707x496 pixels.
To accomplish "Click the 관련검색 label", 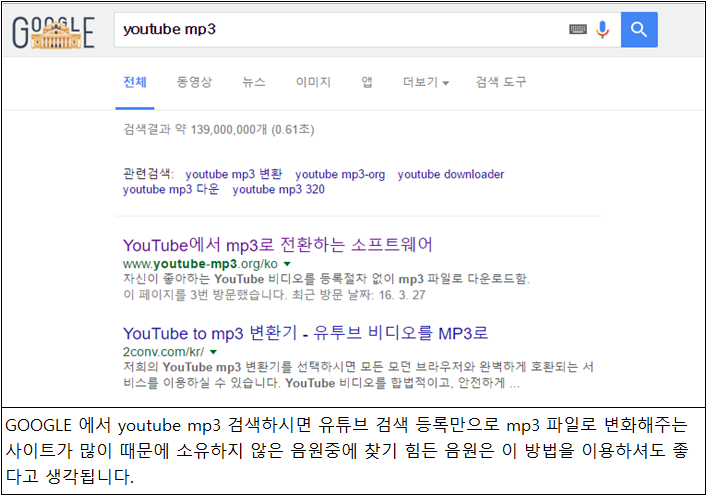I will [x=148, y=174].
